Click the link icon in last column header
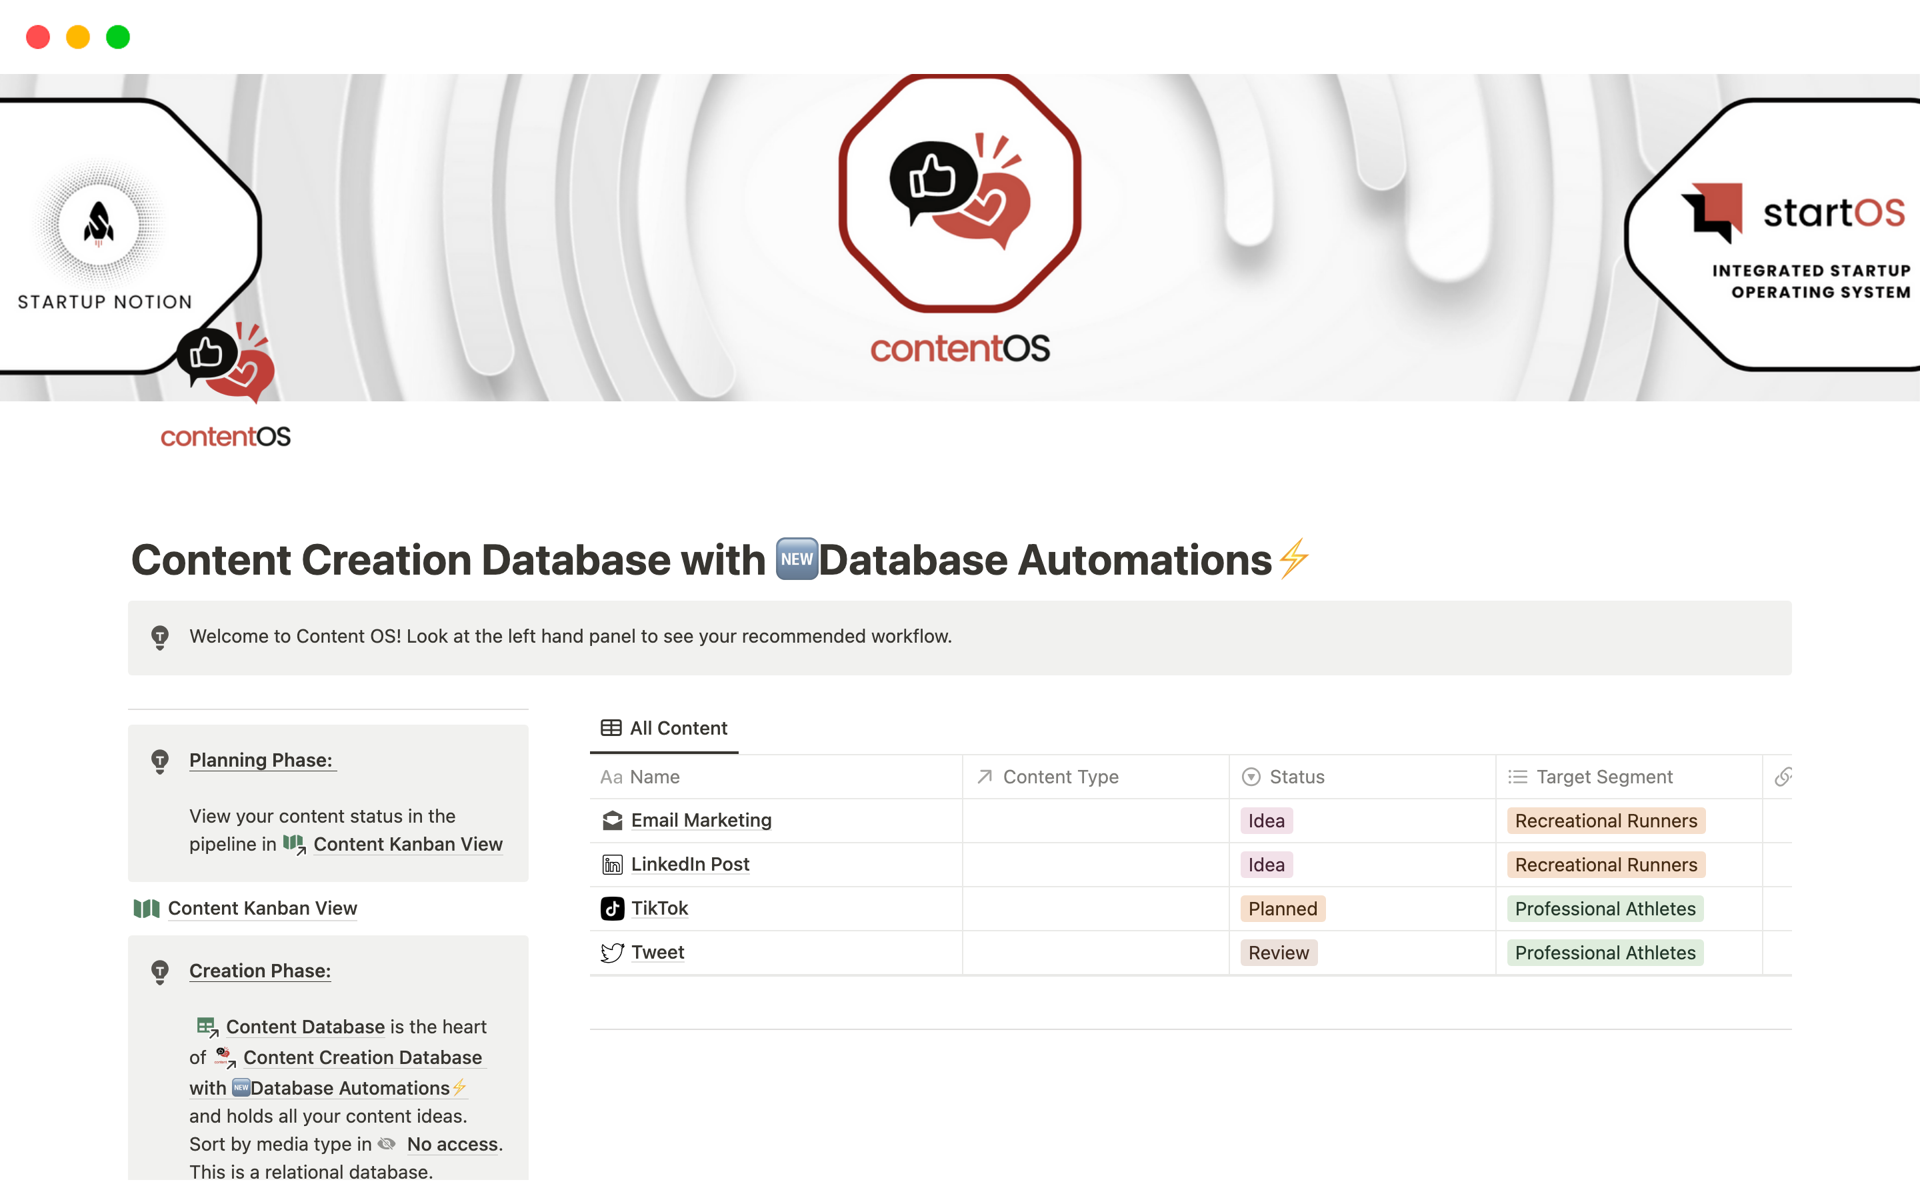Viewport: 1920px width, 1200px height. pyautogui.click(x=1783, y=777)
